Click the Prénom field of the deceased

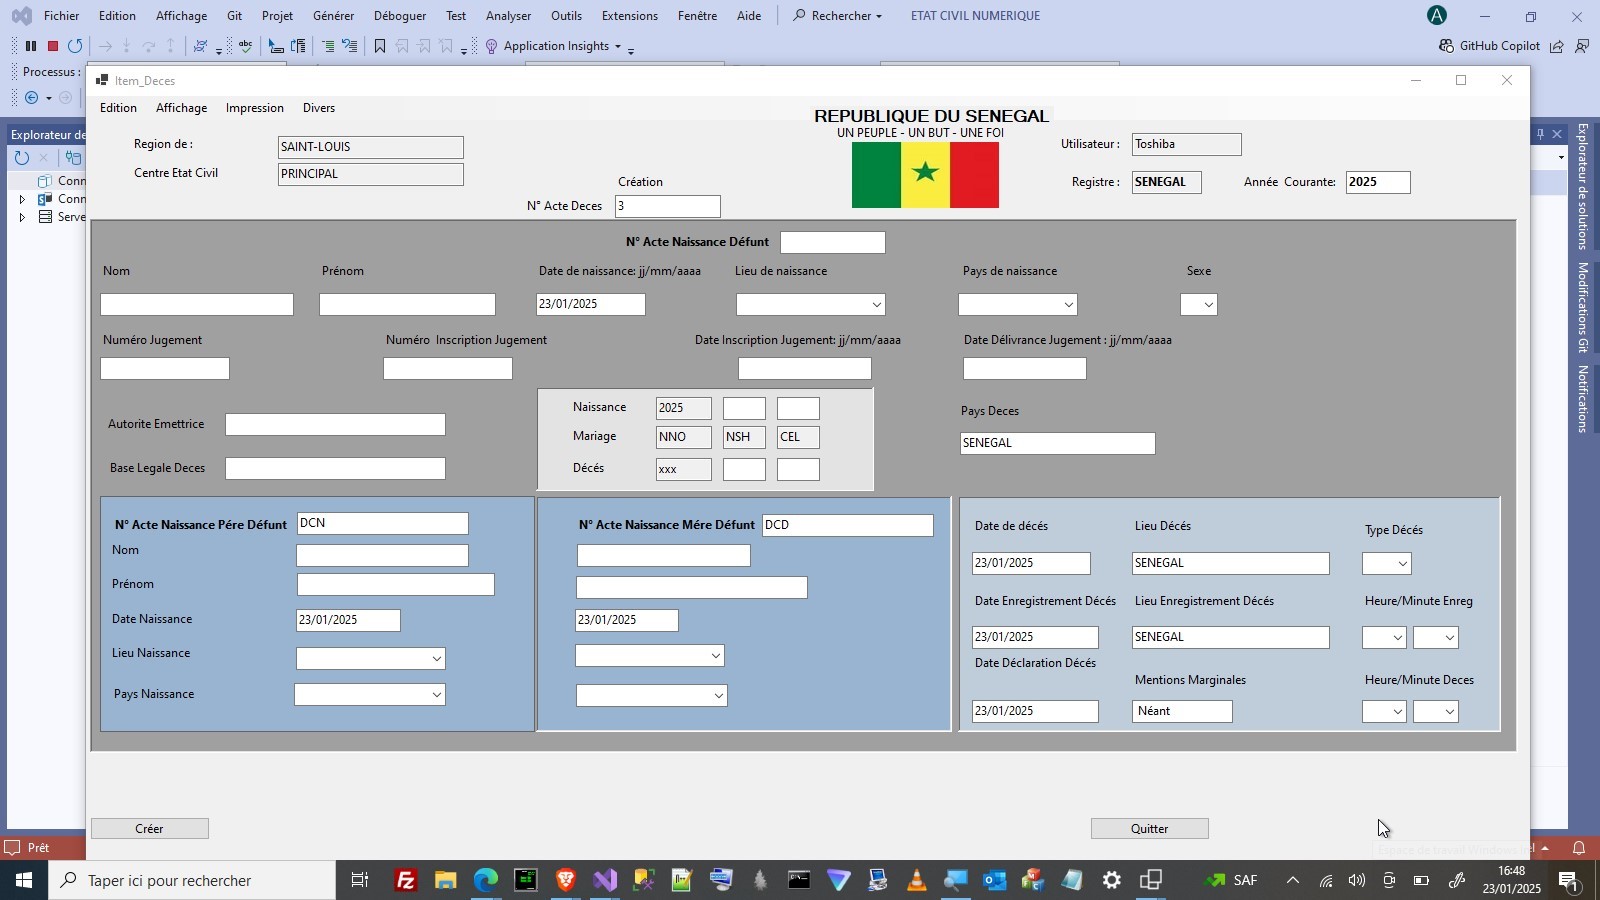coord(407,305)
